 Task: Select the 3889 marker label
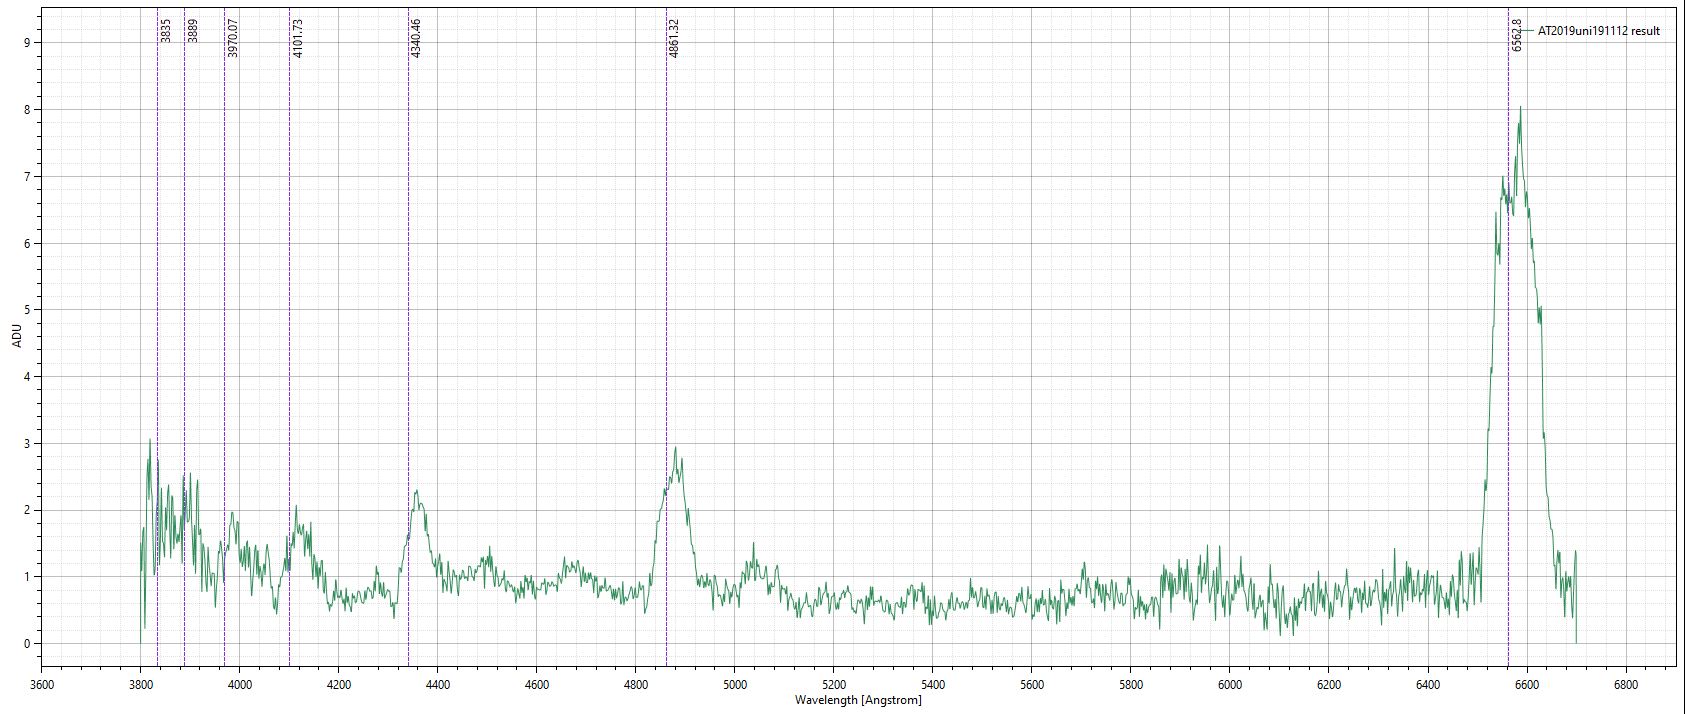click(x=193, y=30)
